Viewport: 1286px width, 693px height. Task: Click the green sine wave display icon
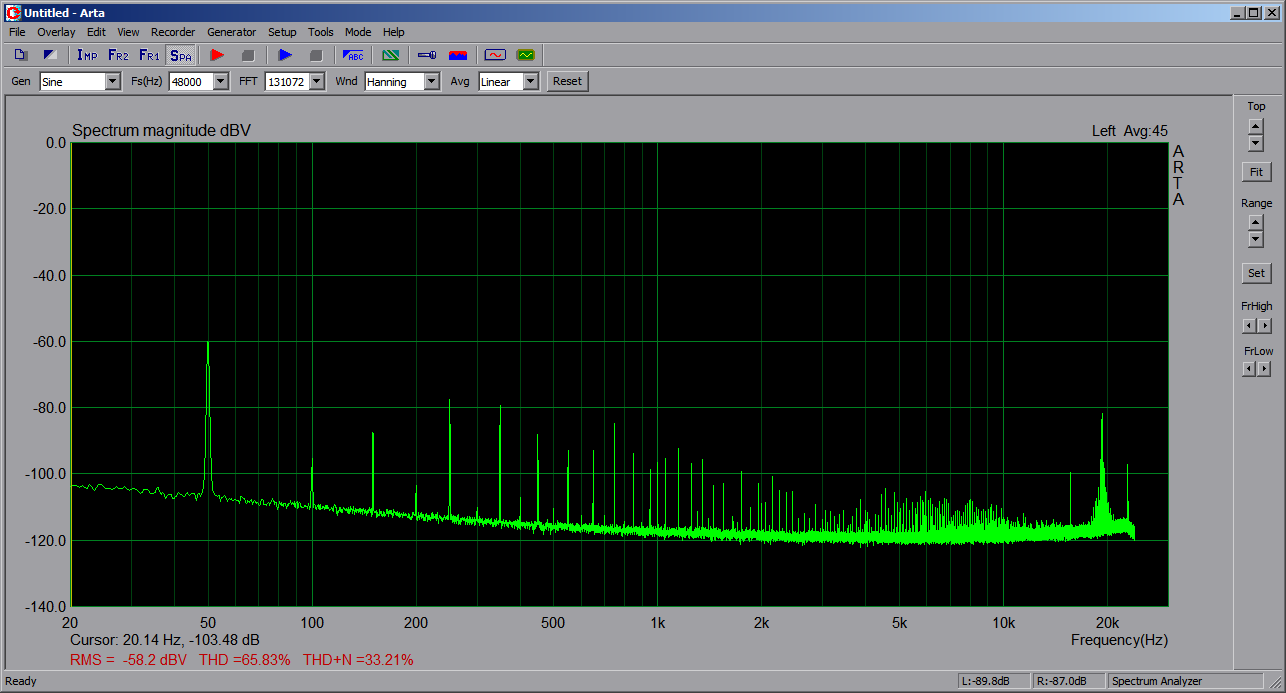click(x=526, y=55)
